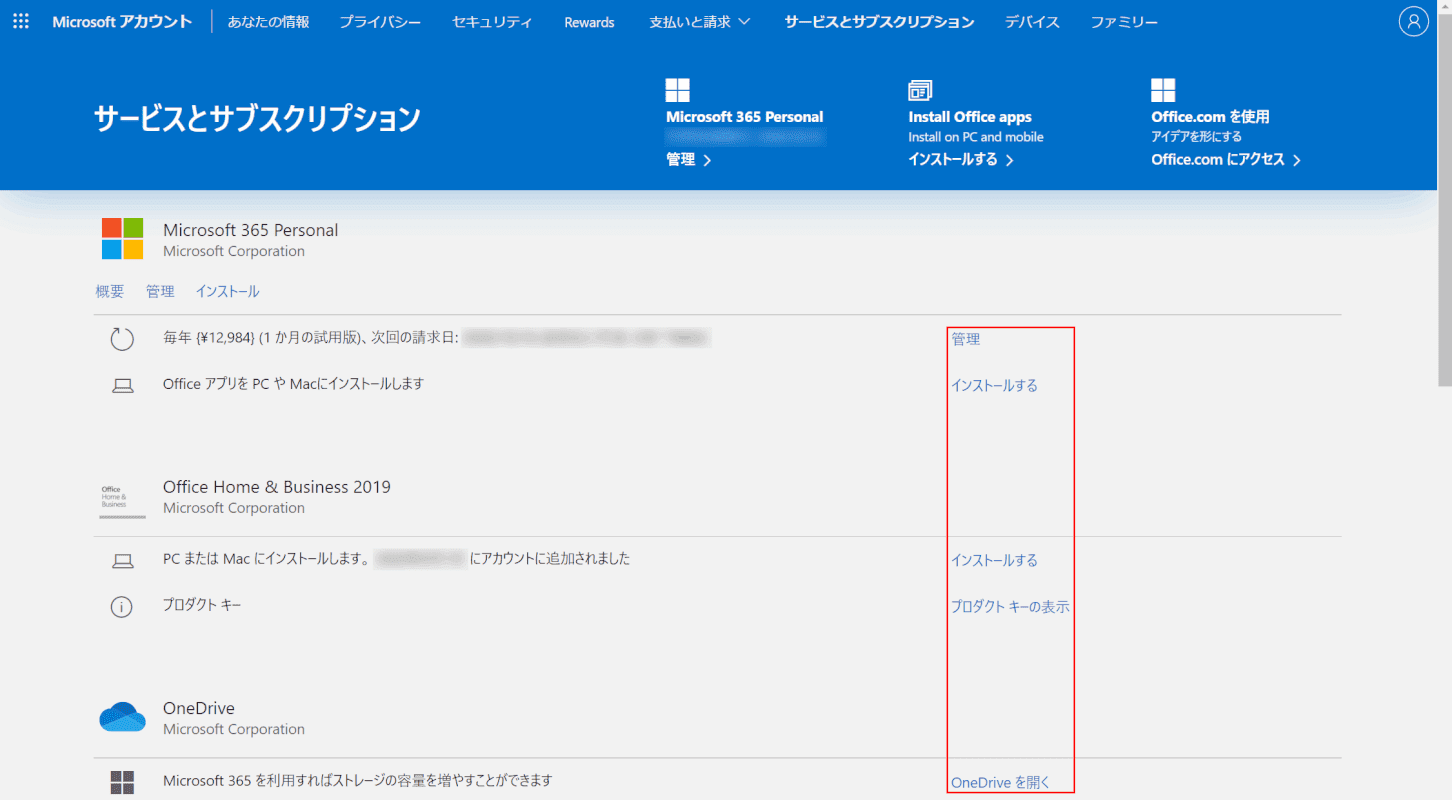Switch to 概要 tab under Microsoft 365
The image size is (1452, 800).
pos(110,292)
